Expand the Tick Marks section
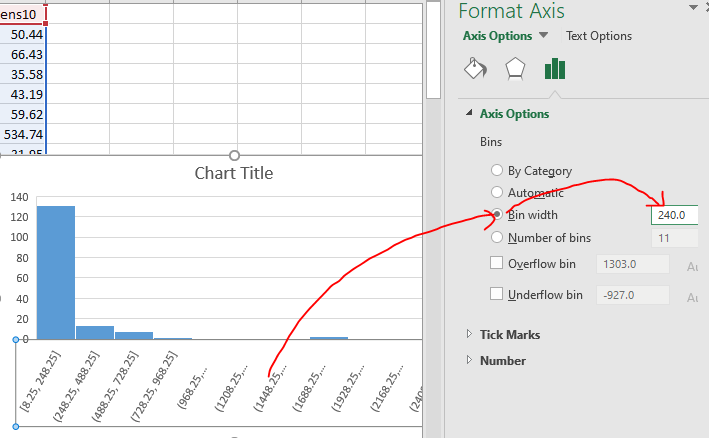Viewport: 709px width, 438px height. click(470, 334)
